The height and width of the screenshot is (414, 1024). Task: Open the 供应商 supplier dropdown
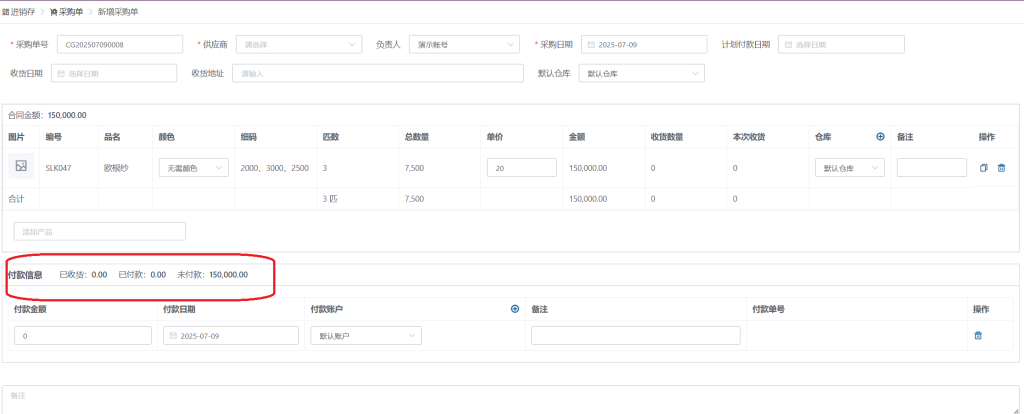point(300,45)
